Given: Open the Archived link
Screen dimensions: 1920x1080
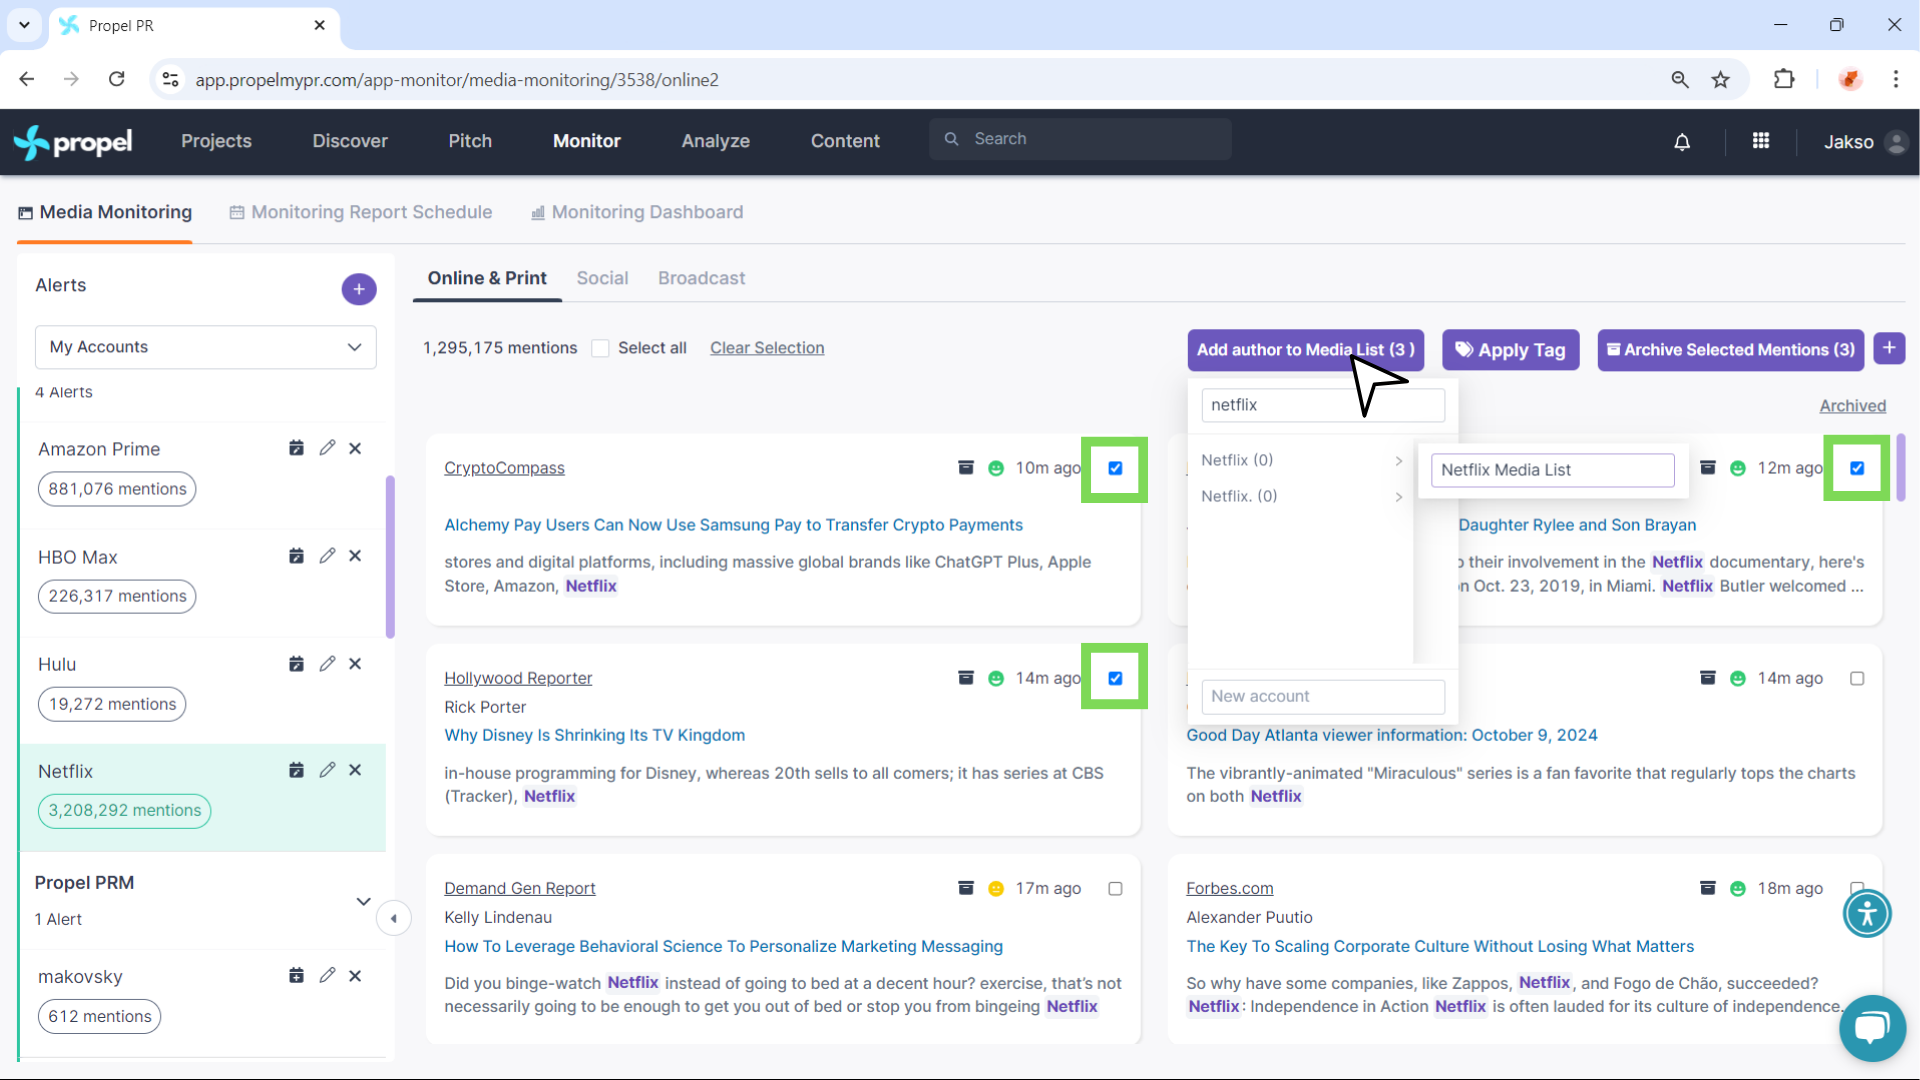Looking at the screenshot, I should tap(1852, 406).
